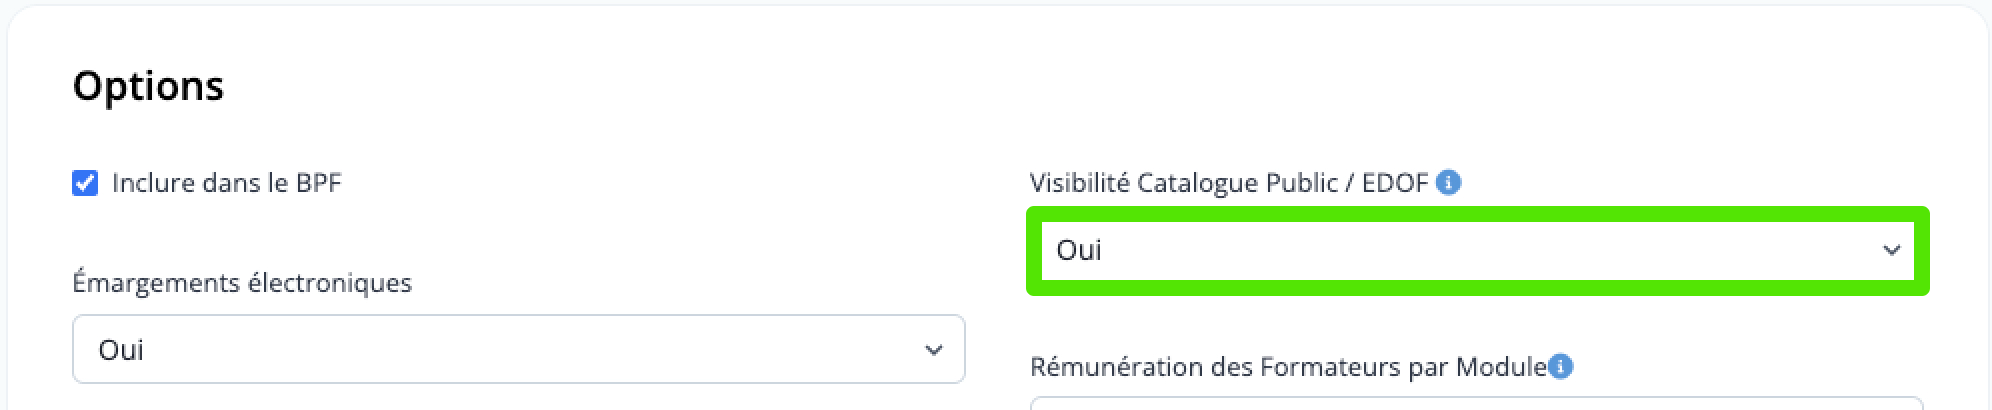This screenshot has height=410, width=1992.
Task: Click the Émargements électroniques field label
Action: pyautogui.click(x=242, y=283)
